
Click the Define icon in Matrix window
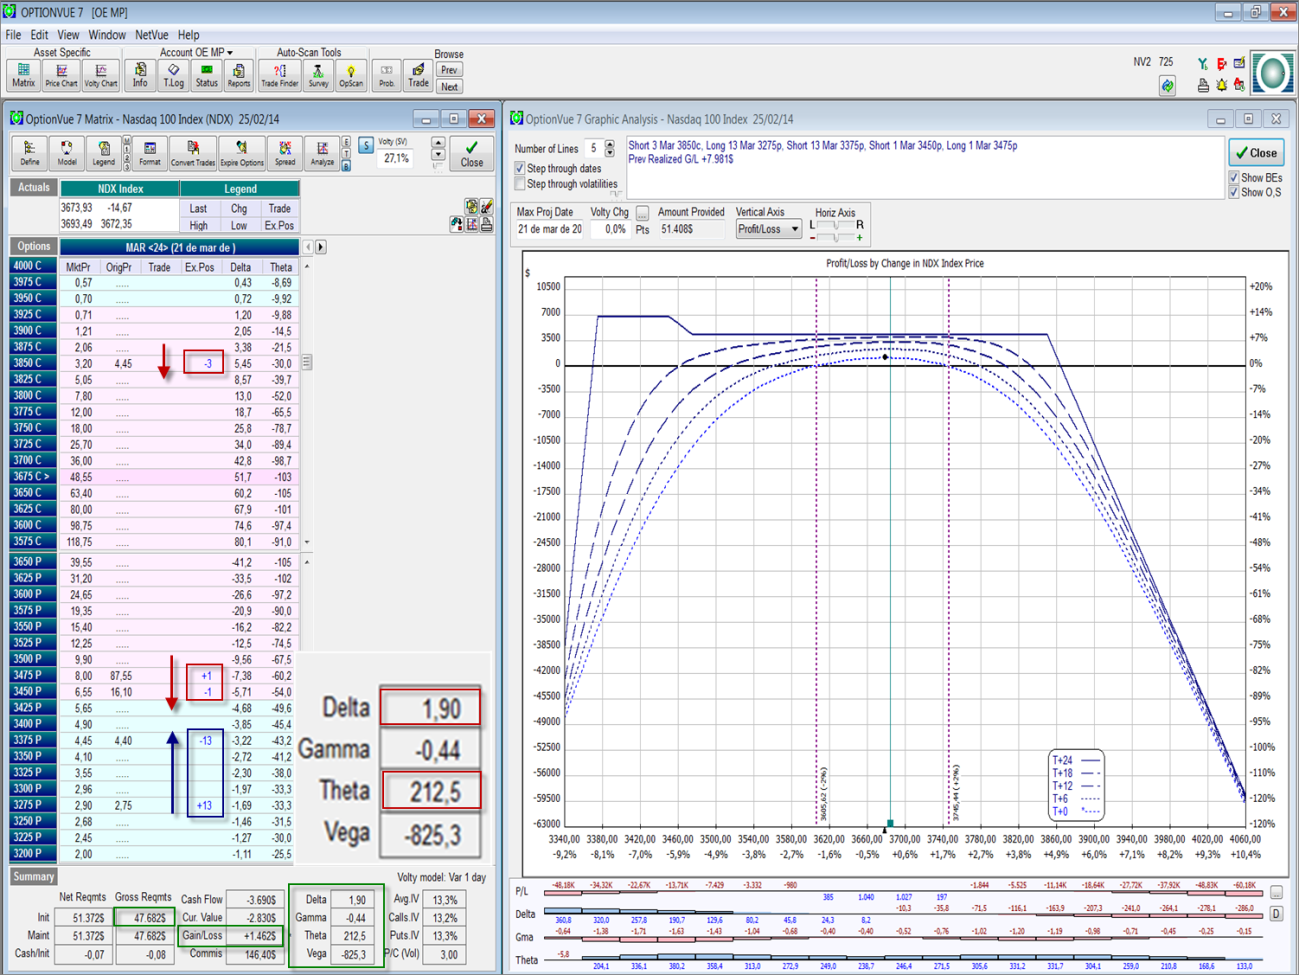[x=30, y=153]
